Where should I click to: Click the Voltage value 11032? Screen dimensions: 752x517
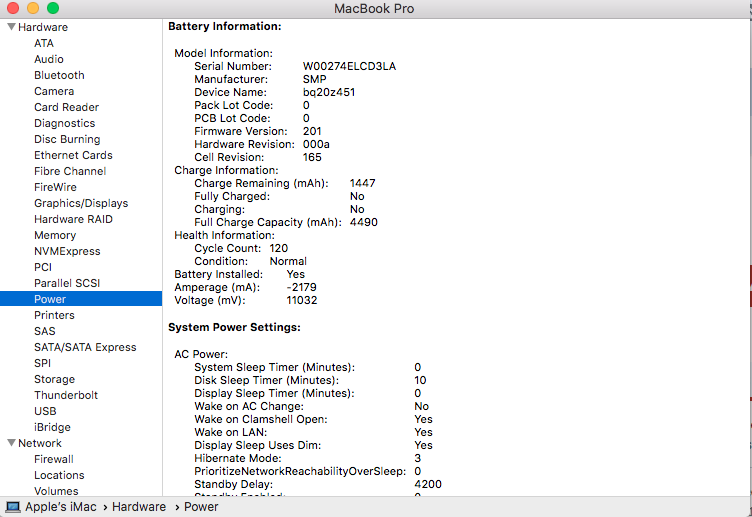tap(302, 300)
